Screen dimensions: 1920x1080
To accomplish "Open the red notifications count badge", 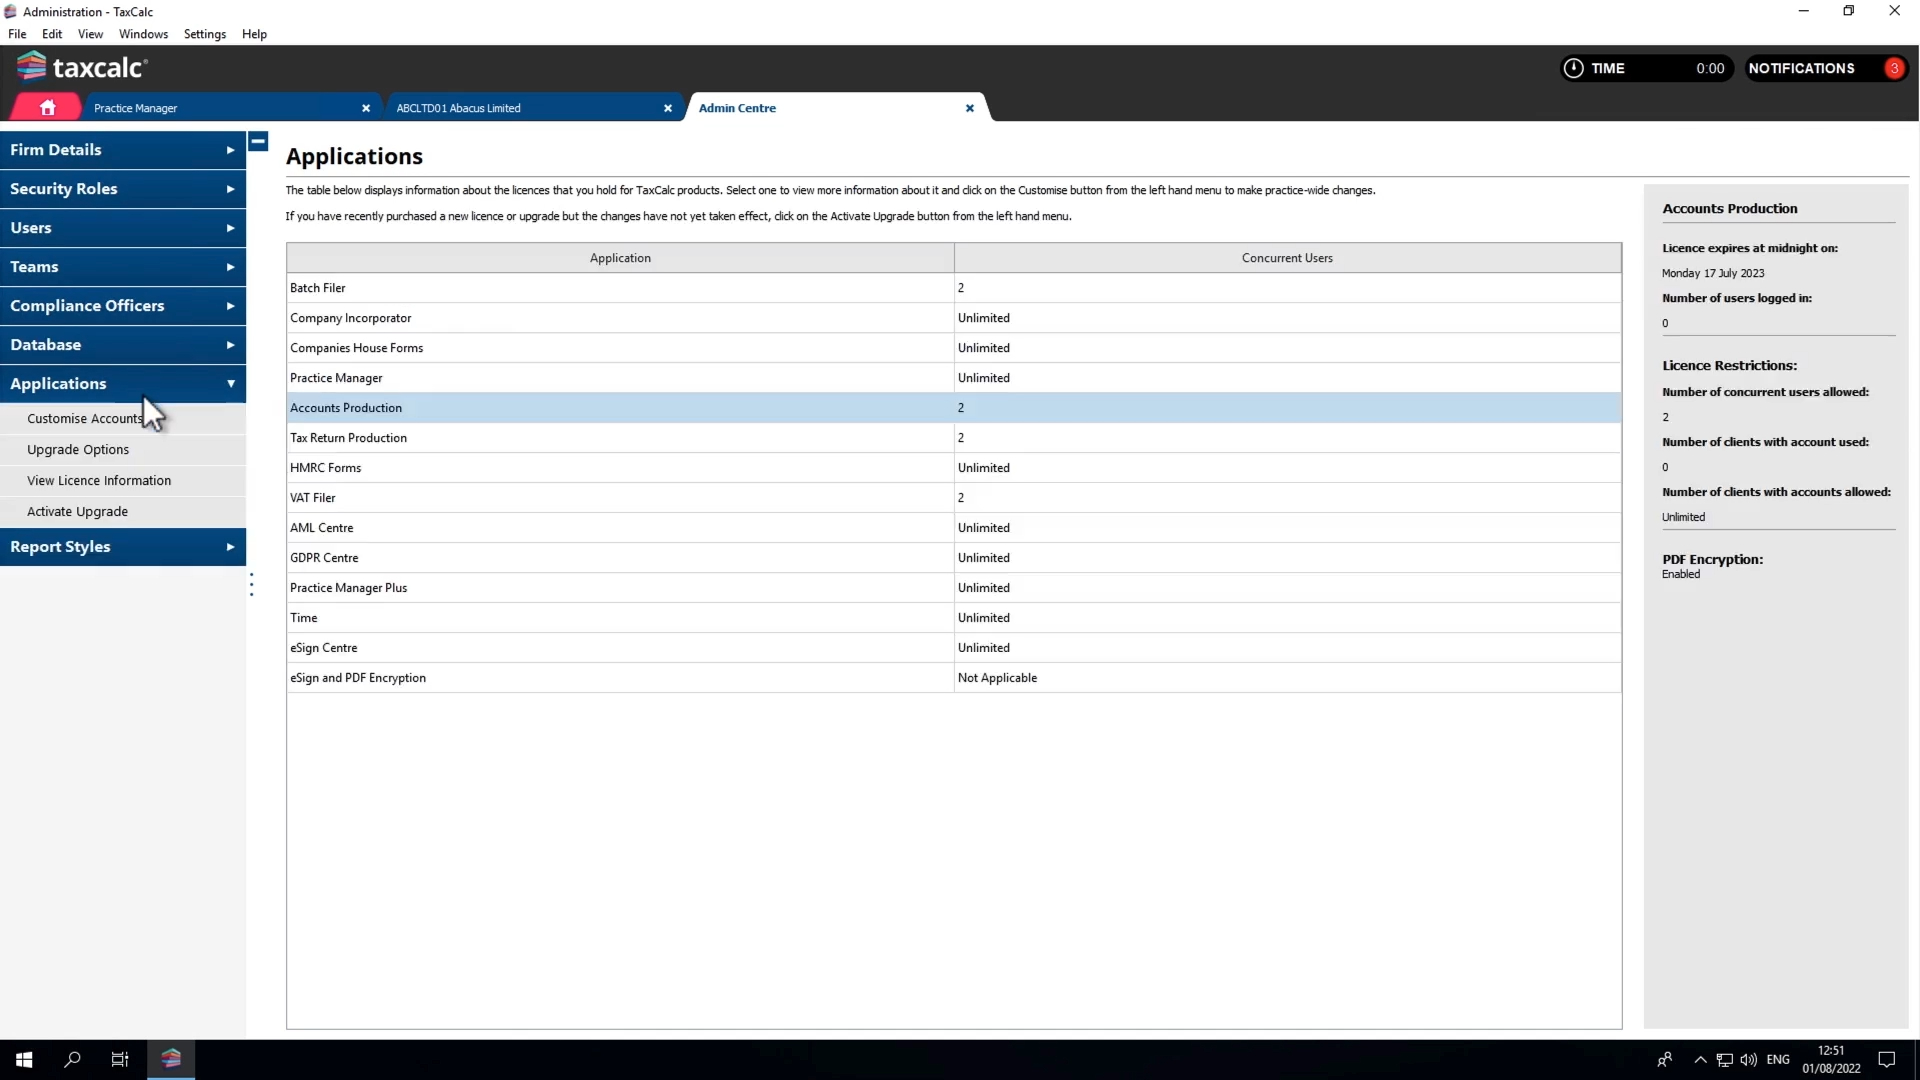I will point(1894,68).
